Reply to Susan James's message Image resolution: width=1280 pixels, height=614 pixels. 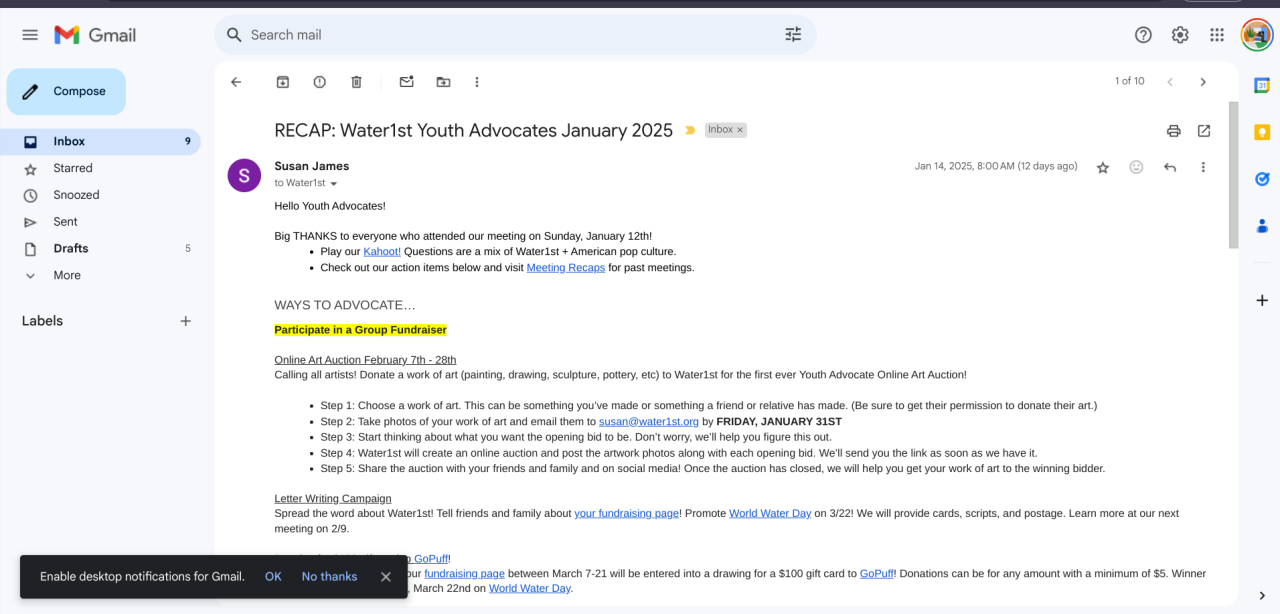click(1170, 167)
